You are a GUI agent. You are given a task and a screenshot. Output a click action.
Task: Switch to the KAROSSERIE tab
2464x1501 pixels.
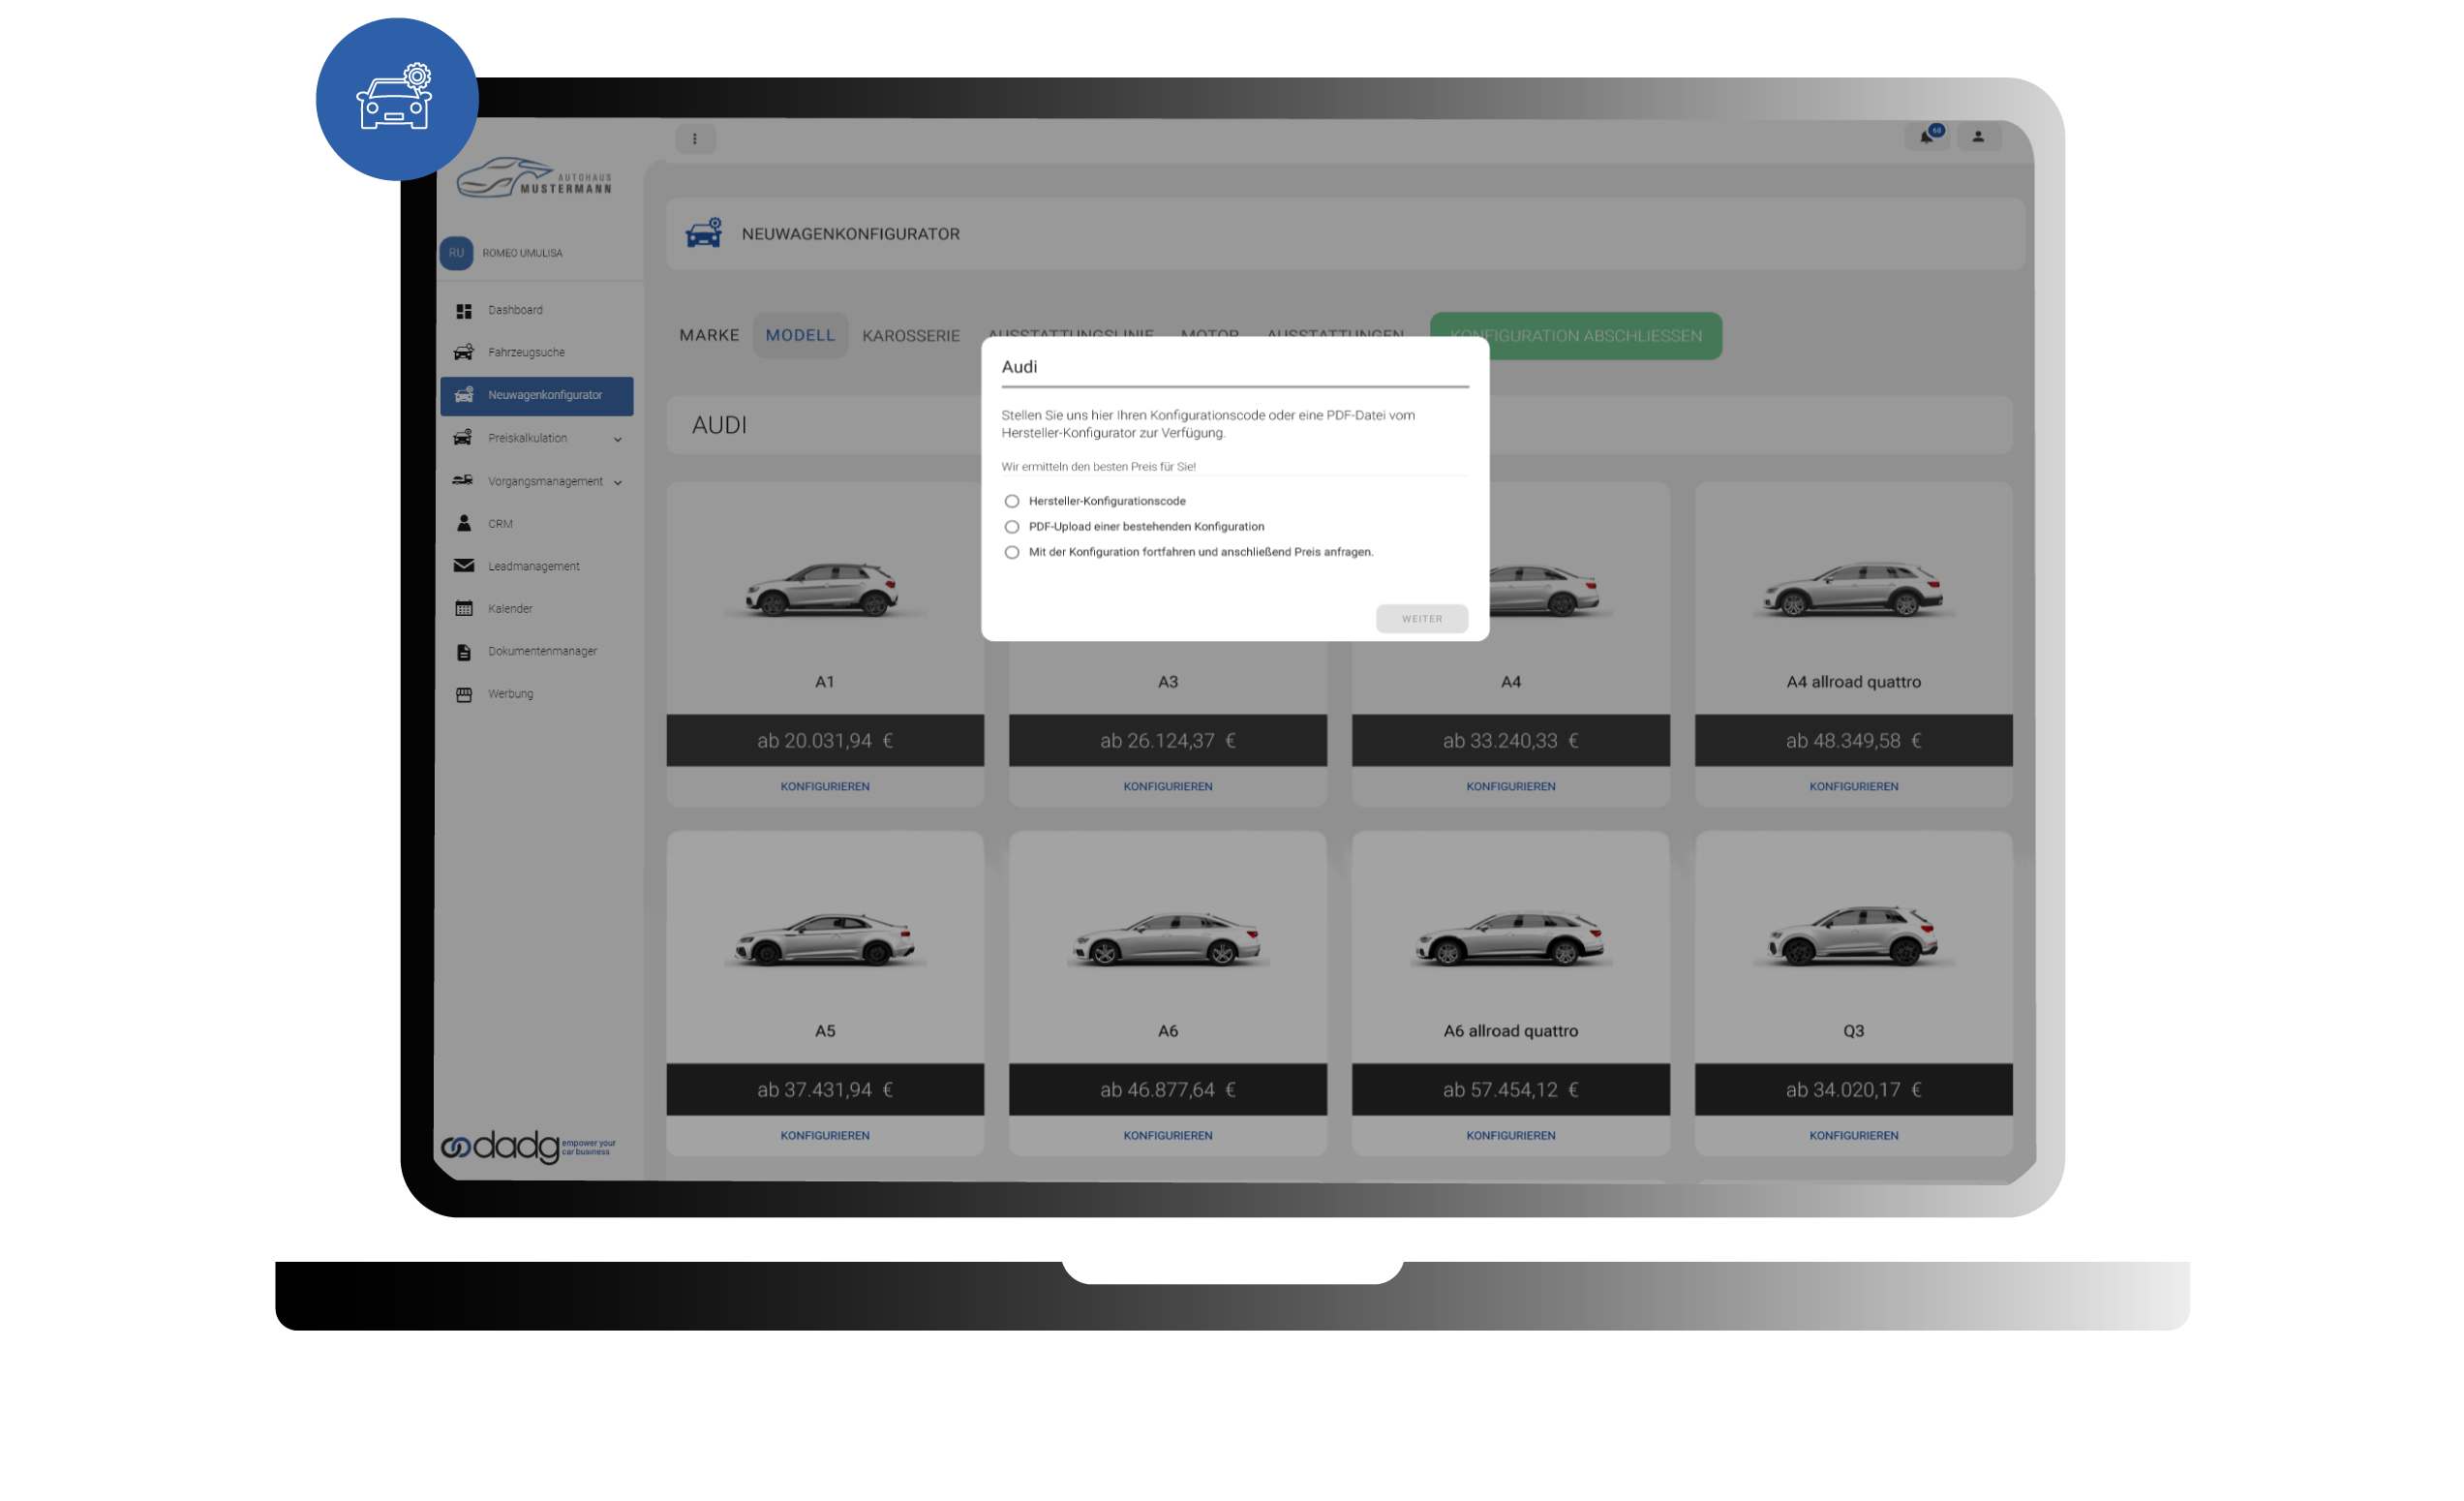tap(911, 336)
